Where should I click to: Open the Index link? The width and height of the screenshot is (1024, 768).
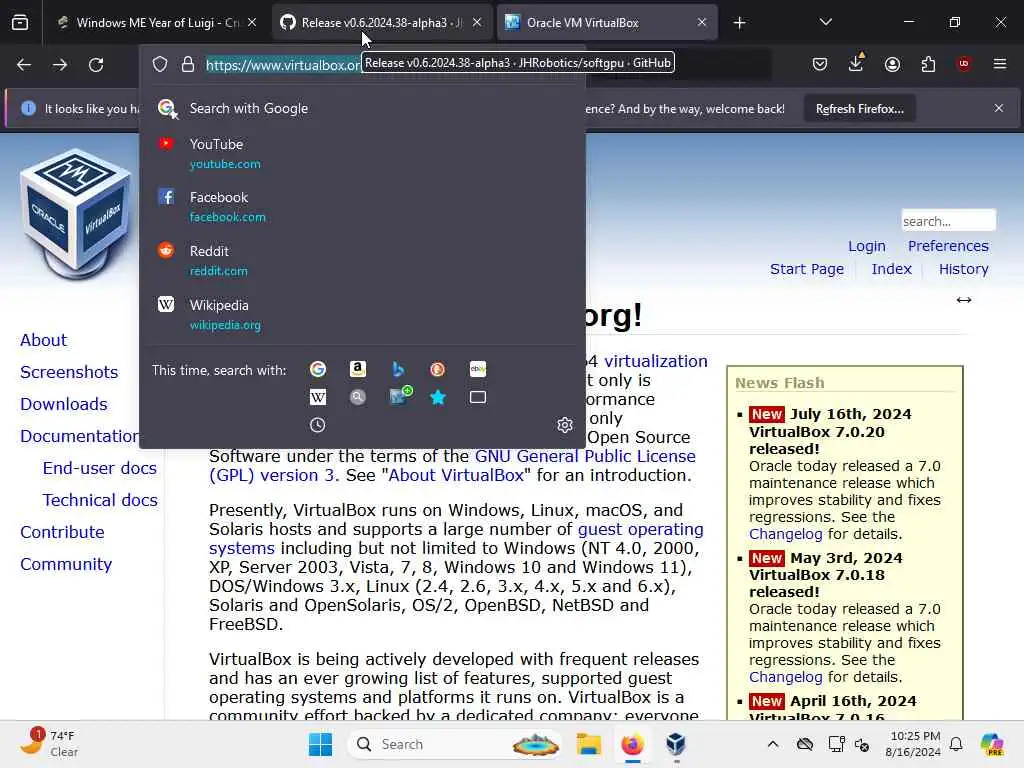tap(891, 269)
